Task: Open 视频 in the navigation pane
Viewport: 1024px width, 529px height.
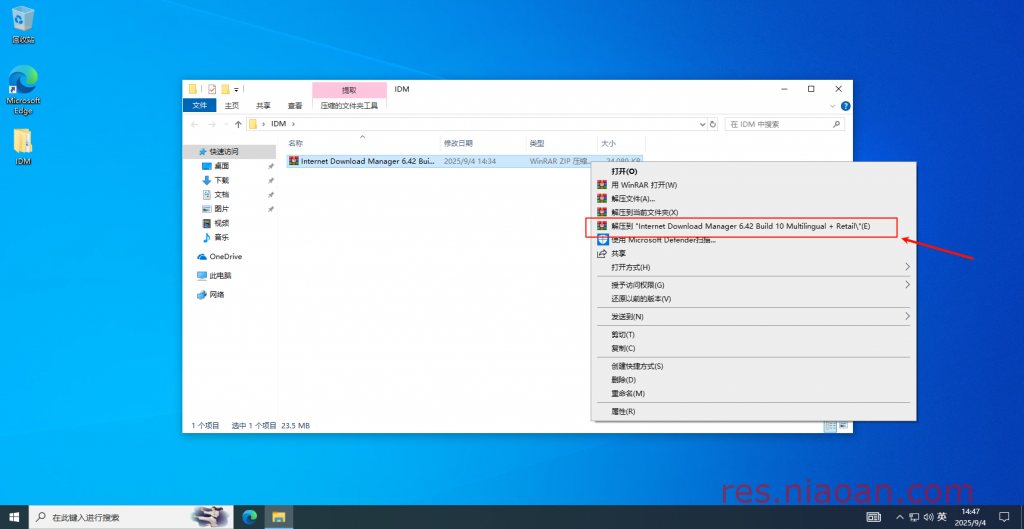Action: click(221, 223)
